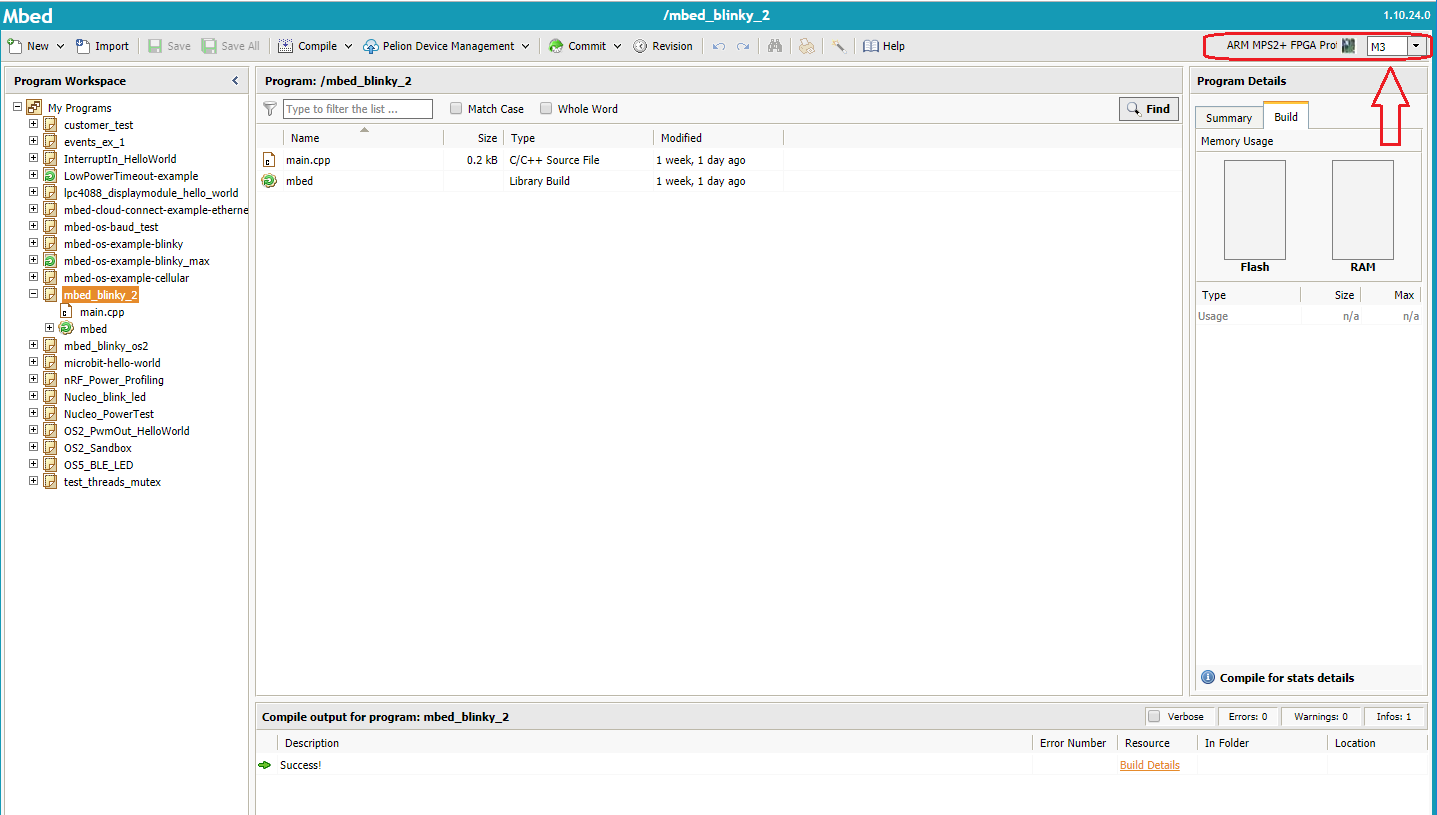
Task: Enable the Whole Word checkbox
Action: coord(546,109)
